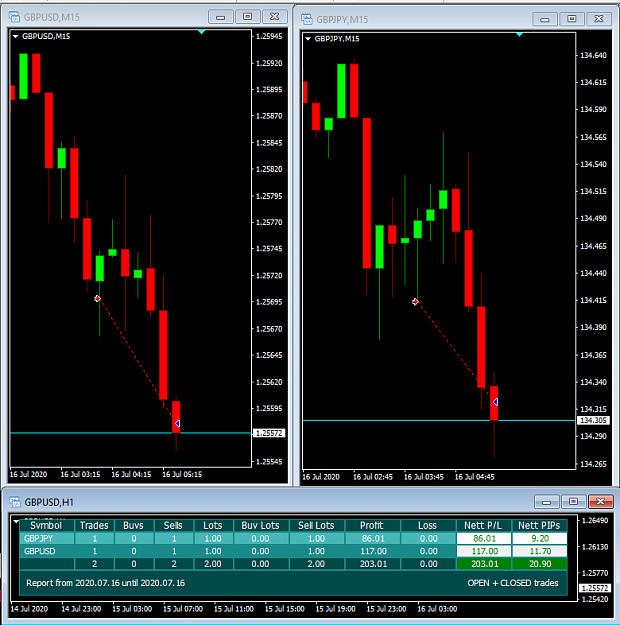620x625 pixels.
Task: Click the GBPJPY Nett P/L value 86.01
Action: click(484, 539)
